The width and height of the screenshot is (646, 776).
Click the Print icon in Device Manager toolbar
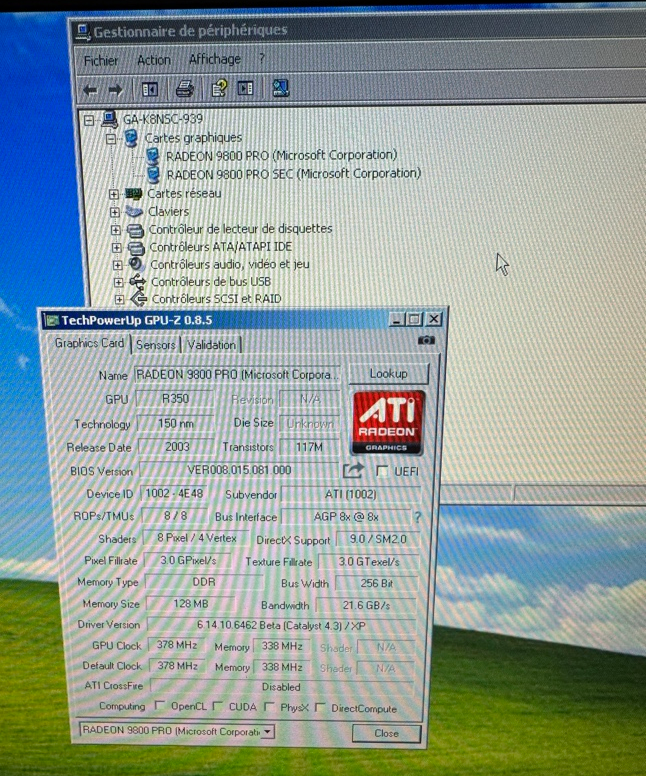click(185, 89)
